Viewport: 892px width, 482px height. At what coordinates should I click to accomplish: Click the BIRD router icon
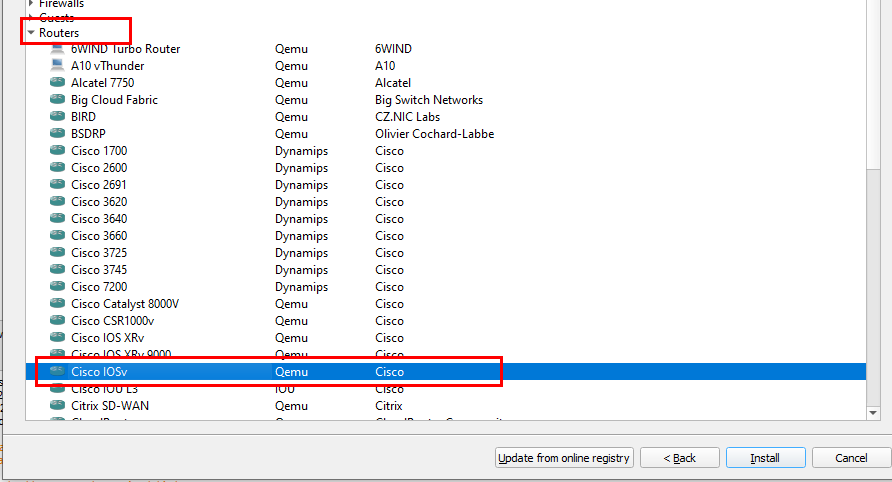click(57, 117)
